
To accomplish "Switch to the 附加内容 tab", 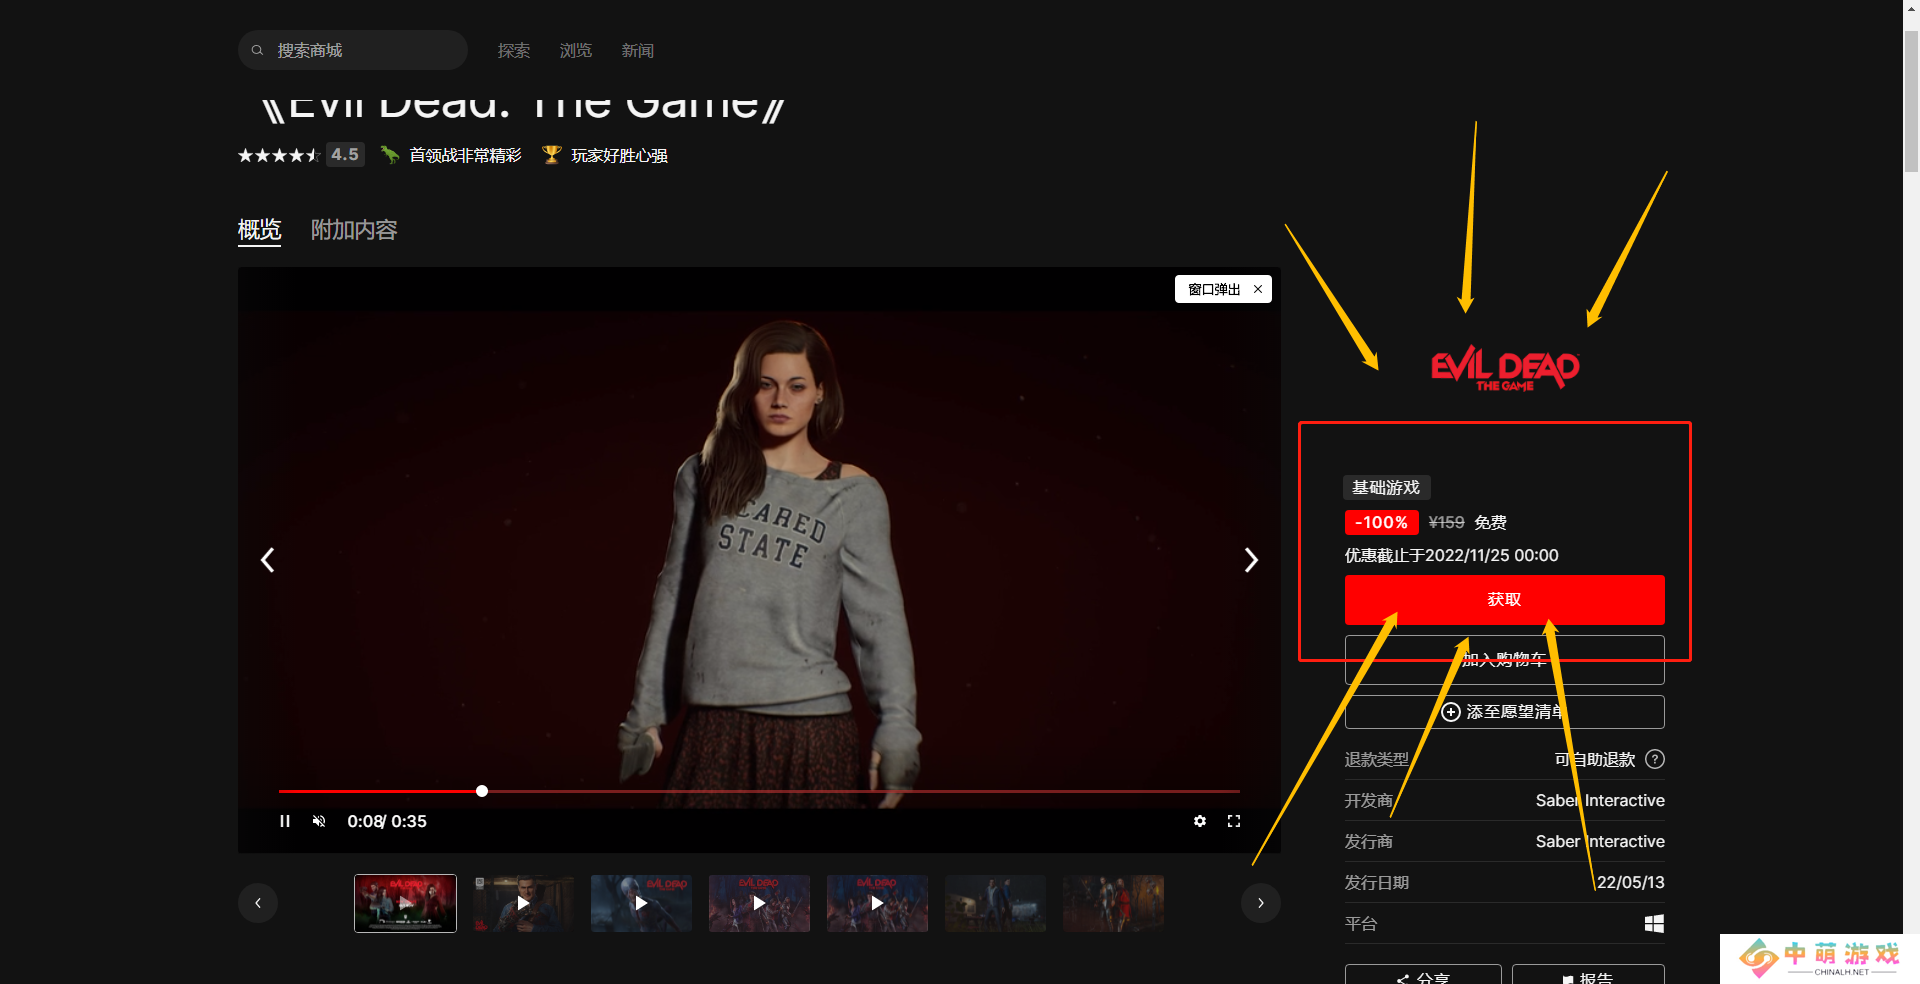I will point(354,230).
